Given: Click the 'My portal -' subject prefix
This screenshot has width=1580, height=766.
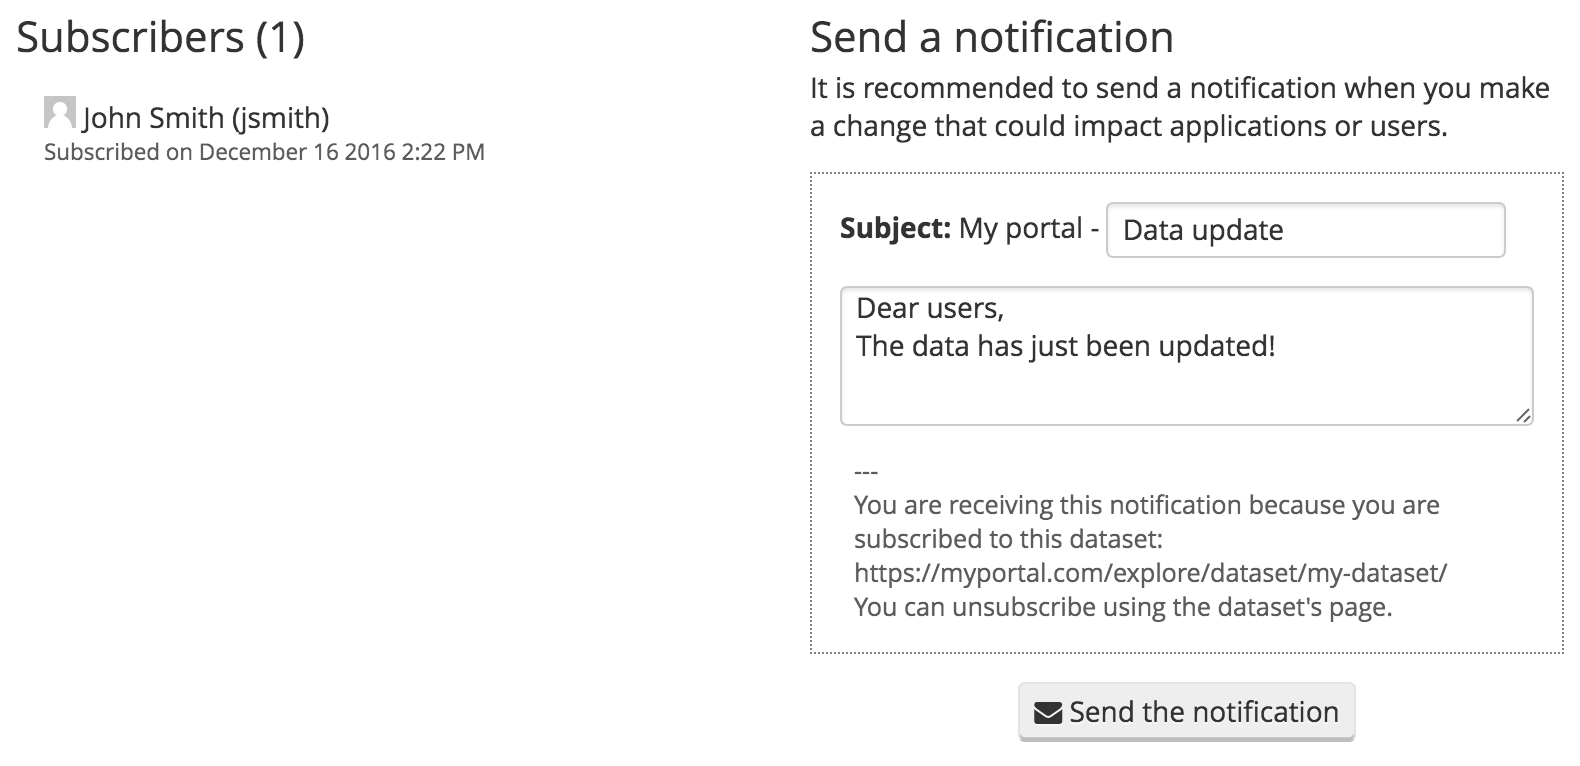Looking at the screenshot, I should [x=1029, y=229].
